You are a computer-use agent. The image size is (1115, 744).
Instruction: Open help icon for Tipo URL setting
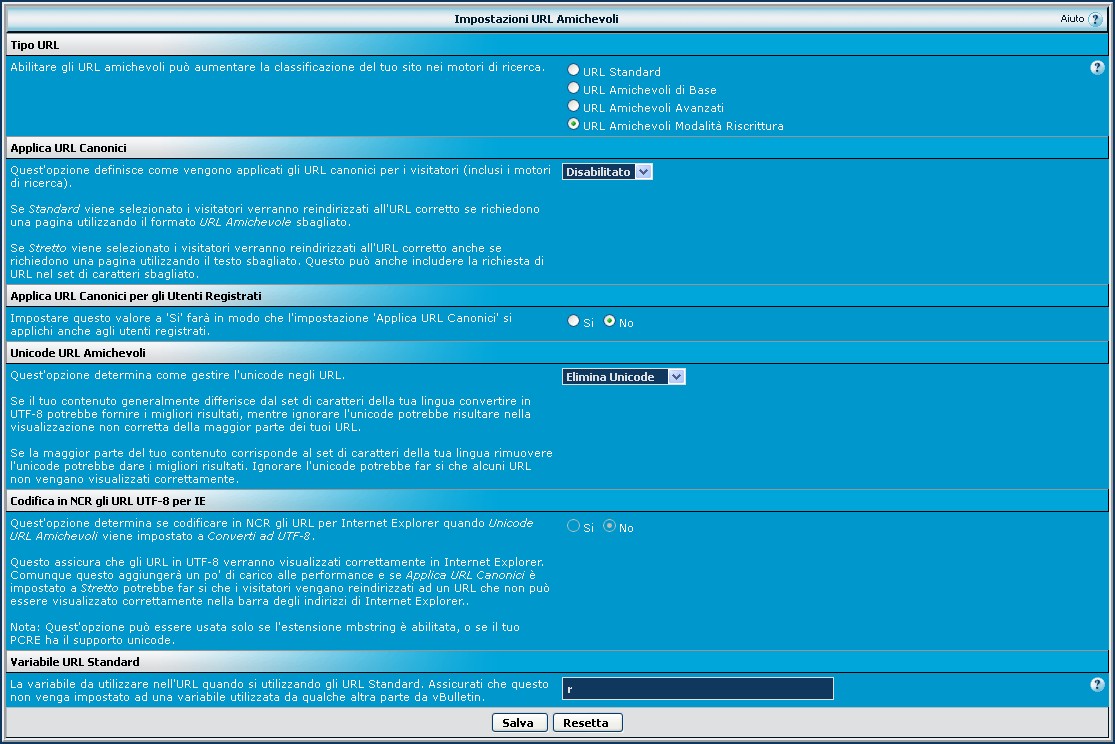[1097, 68]
